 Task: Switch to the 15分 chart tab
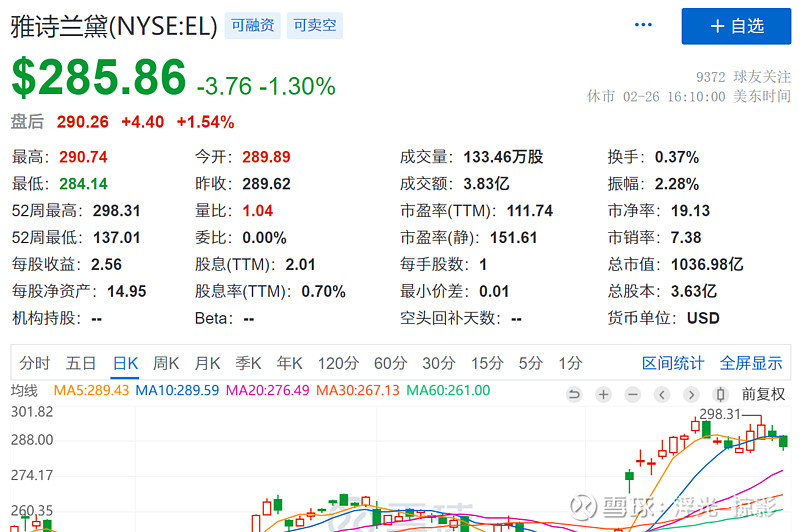[487, 363]
